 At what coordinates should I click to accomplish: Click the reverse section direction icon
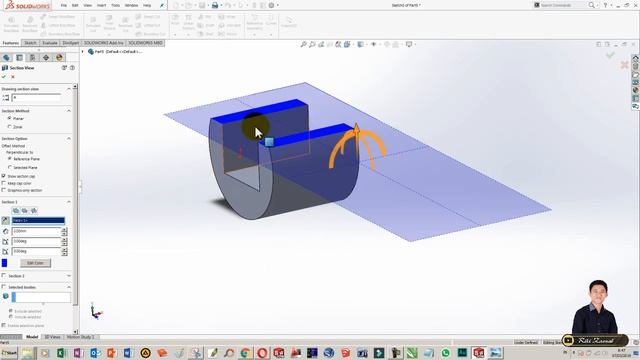5,220
